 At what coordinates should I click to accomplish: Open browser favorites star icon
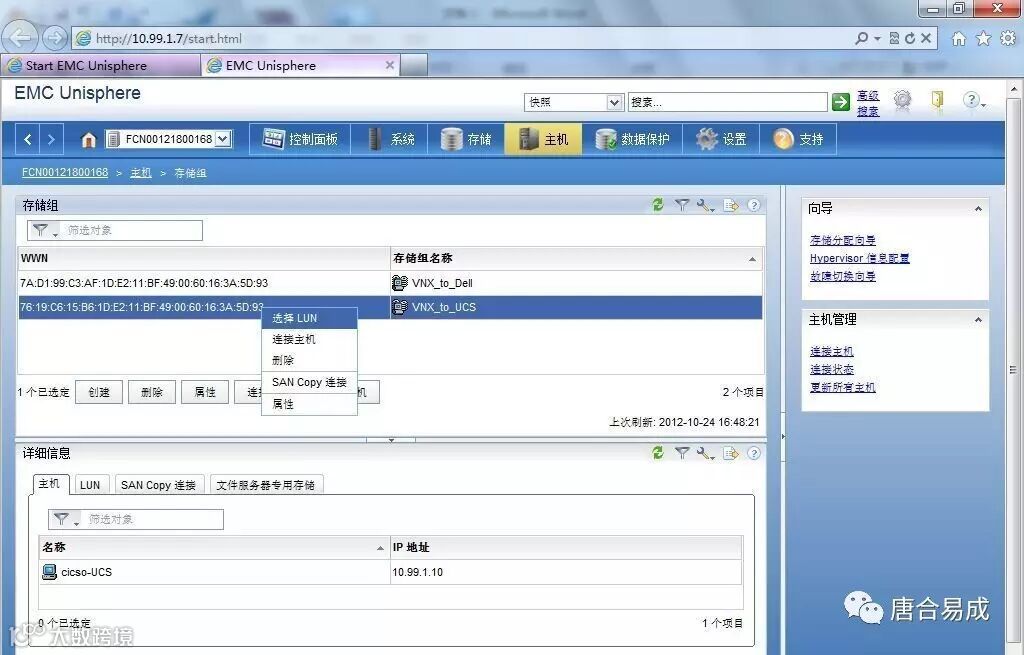983,39
